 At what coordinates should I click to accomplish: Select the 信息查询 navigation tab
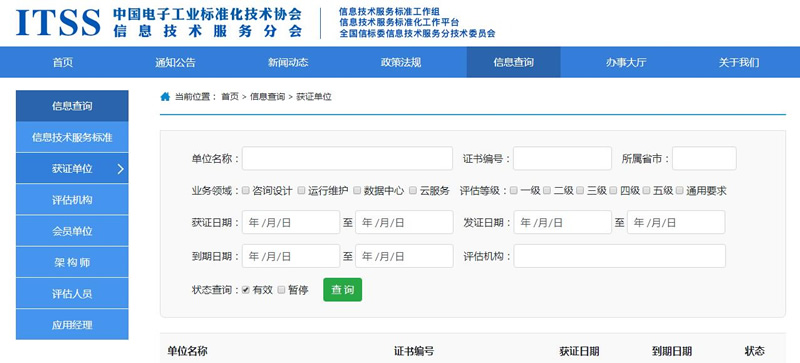[513, 62]
